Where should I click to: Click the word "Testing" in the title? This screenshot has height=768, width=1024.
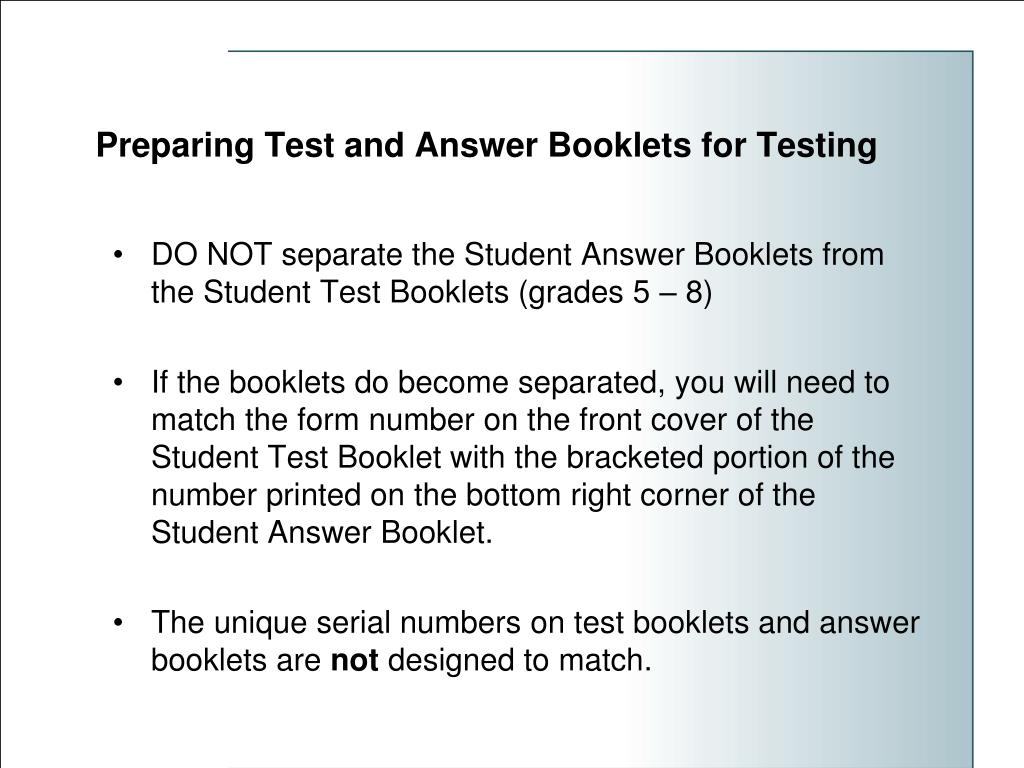(x=817, y=146)
